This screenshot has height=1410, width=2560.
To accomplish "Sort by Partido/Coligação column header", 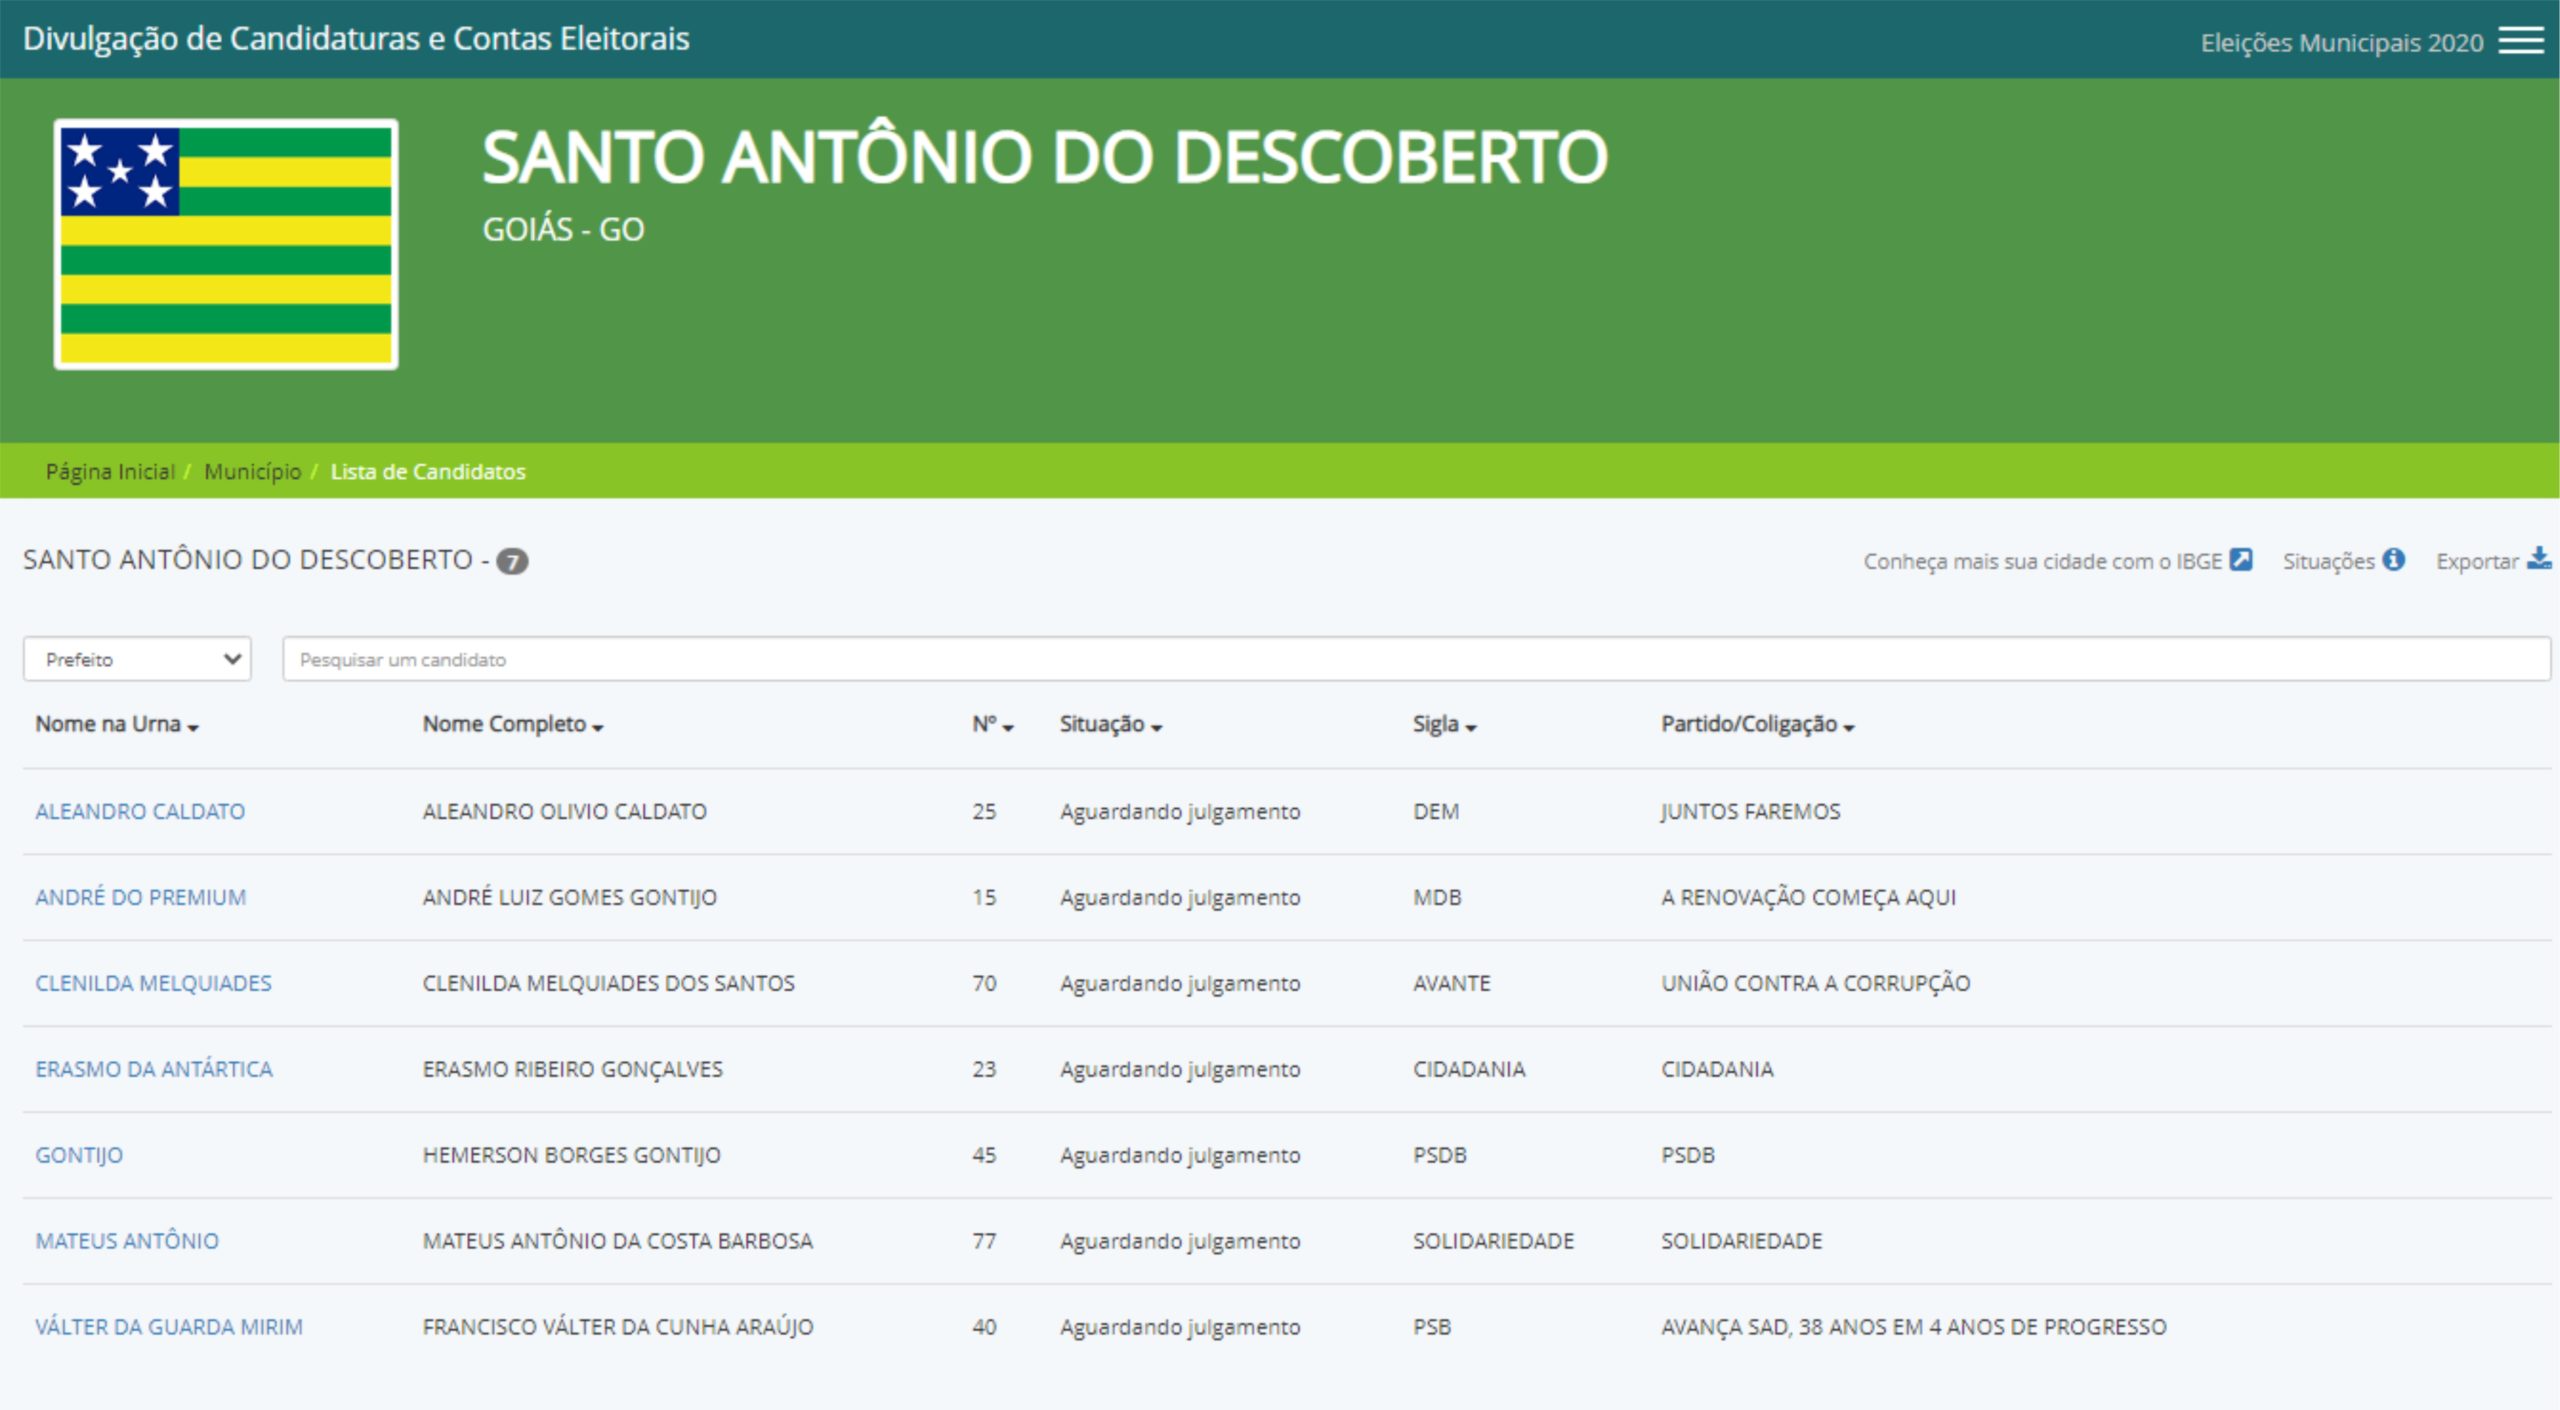I will click(x=1758, y=724).
